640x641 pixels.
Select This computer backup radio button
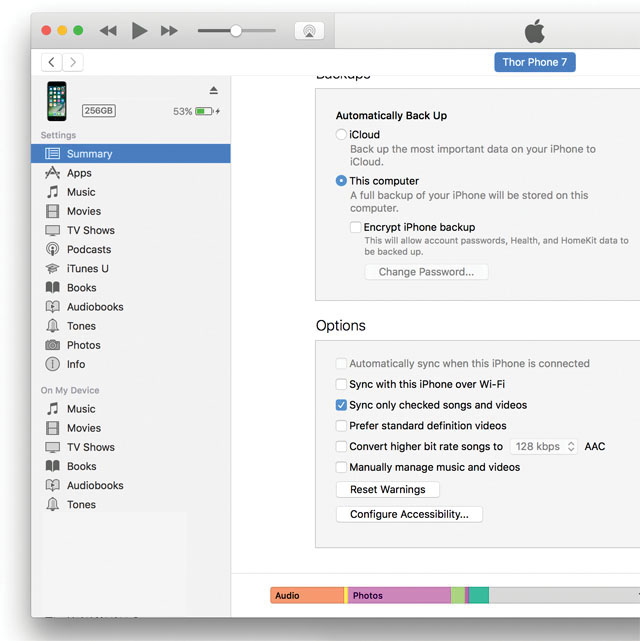pos(341,181)
